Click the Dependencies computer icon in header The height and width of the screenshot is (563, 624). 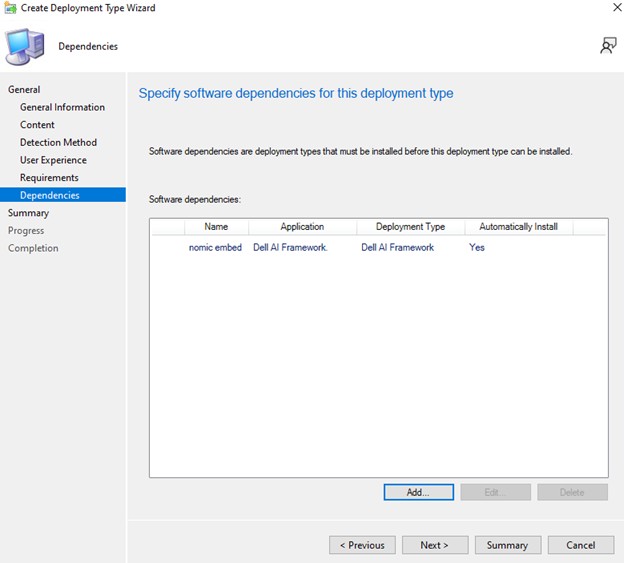click(x=25, y=47)
